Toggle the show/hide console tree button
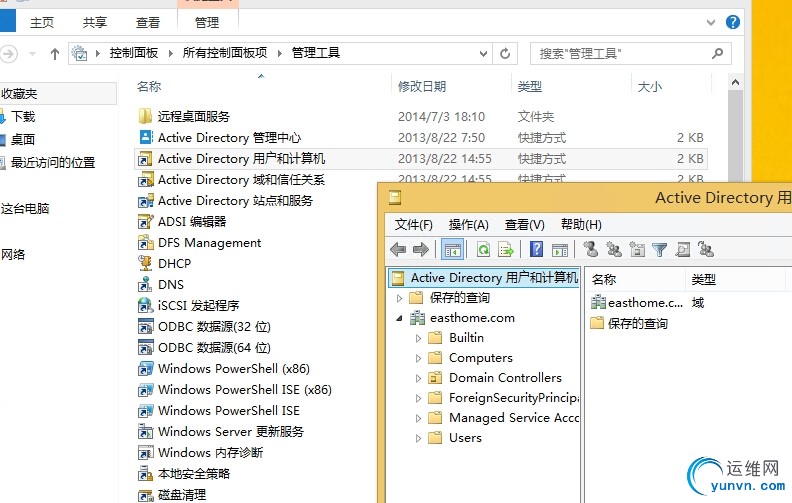Screen dimensions: 792x503 point(453,249)
